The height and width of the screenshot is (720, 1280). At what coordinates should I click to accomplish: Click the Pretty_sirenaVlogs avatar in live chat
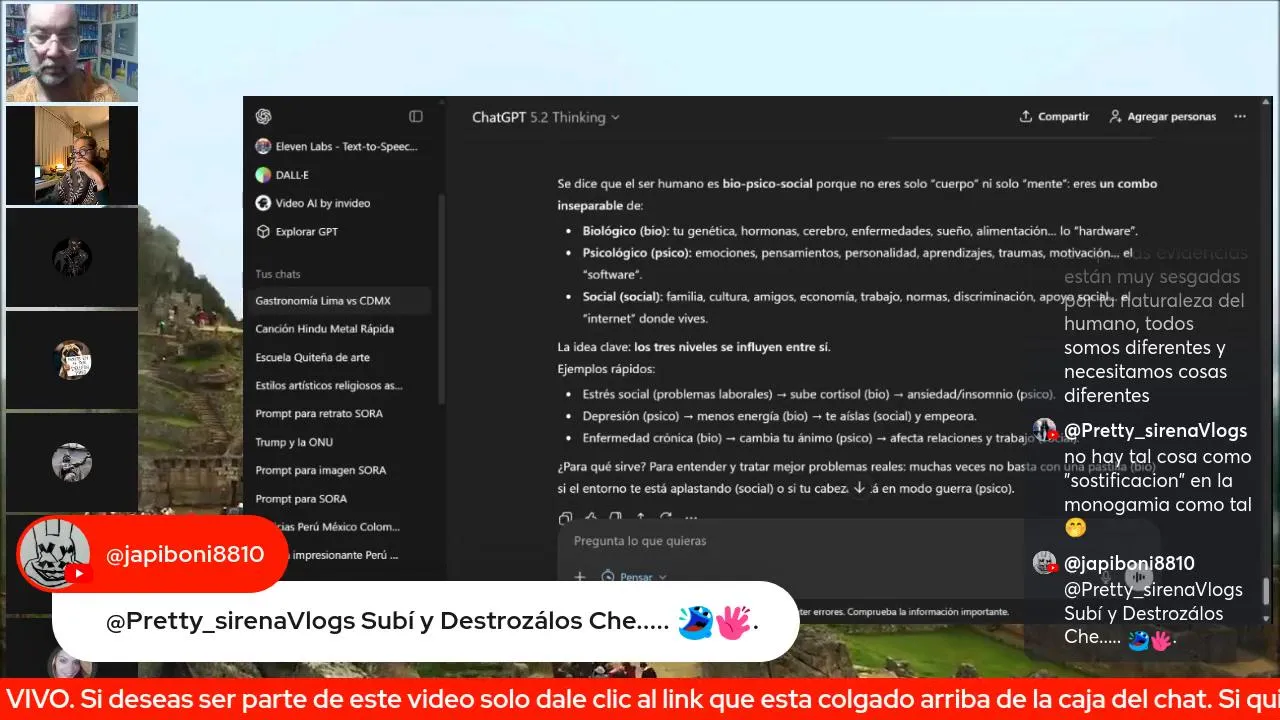[x=1045, y=430]
